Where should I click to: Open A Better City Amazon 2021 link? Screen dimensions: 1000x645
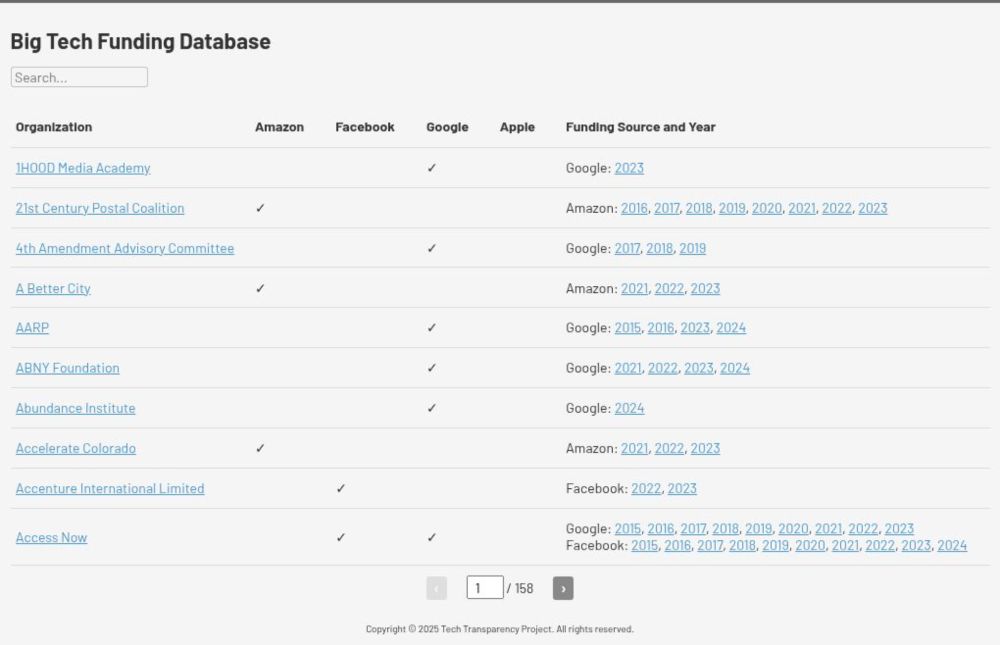(x=635, y=288)
